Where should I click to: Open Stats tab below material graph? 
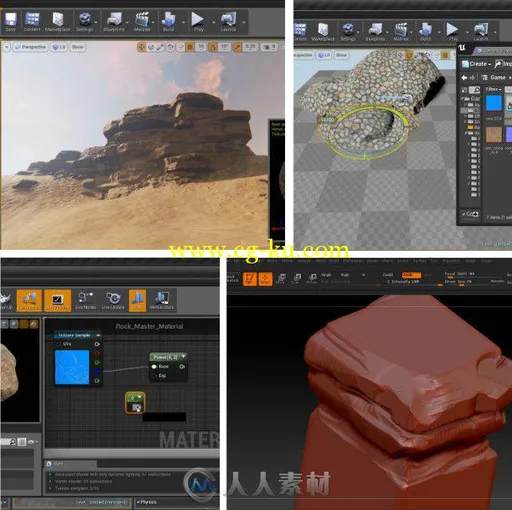71,464
